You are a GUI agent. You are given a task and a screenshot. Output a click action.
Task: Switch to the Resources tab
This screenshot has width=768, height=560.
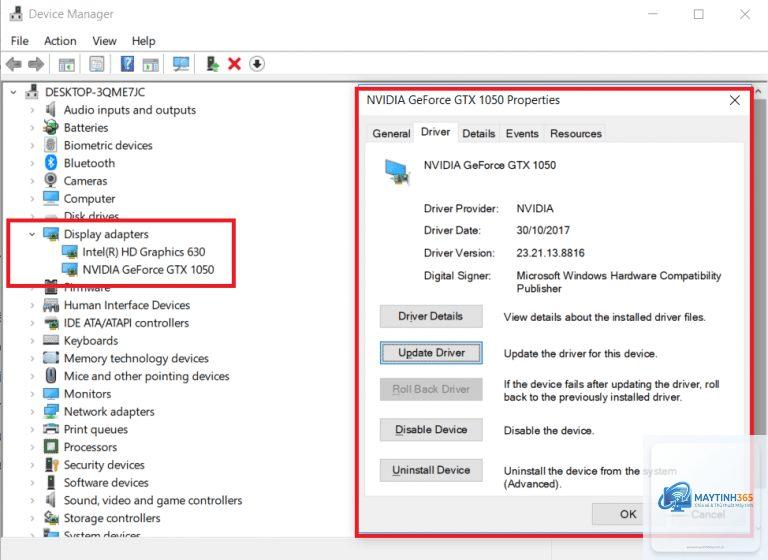pyautogui.click(x=576, y=133)
